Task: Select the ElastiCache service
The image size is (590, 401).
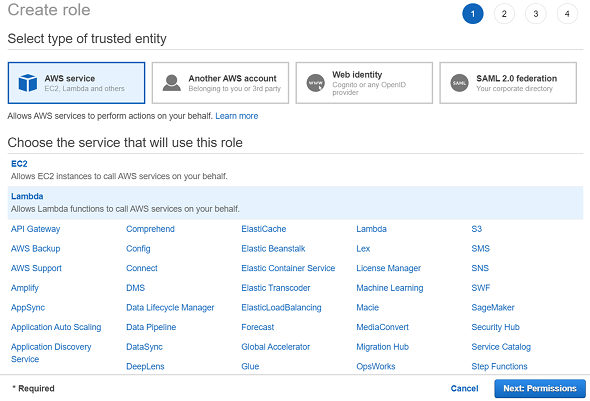Action: click(x=264, y=229)
